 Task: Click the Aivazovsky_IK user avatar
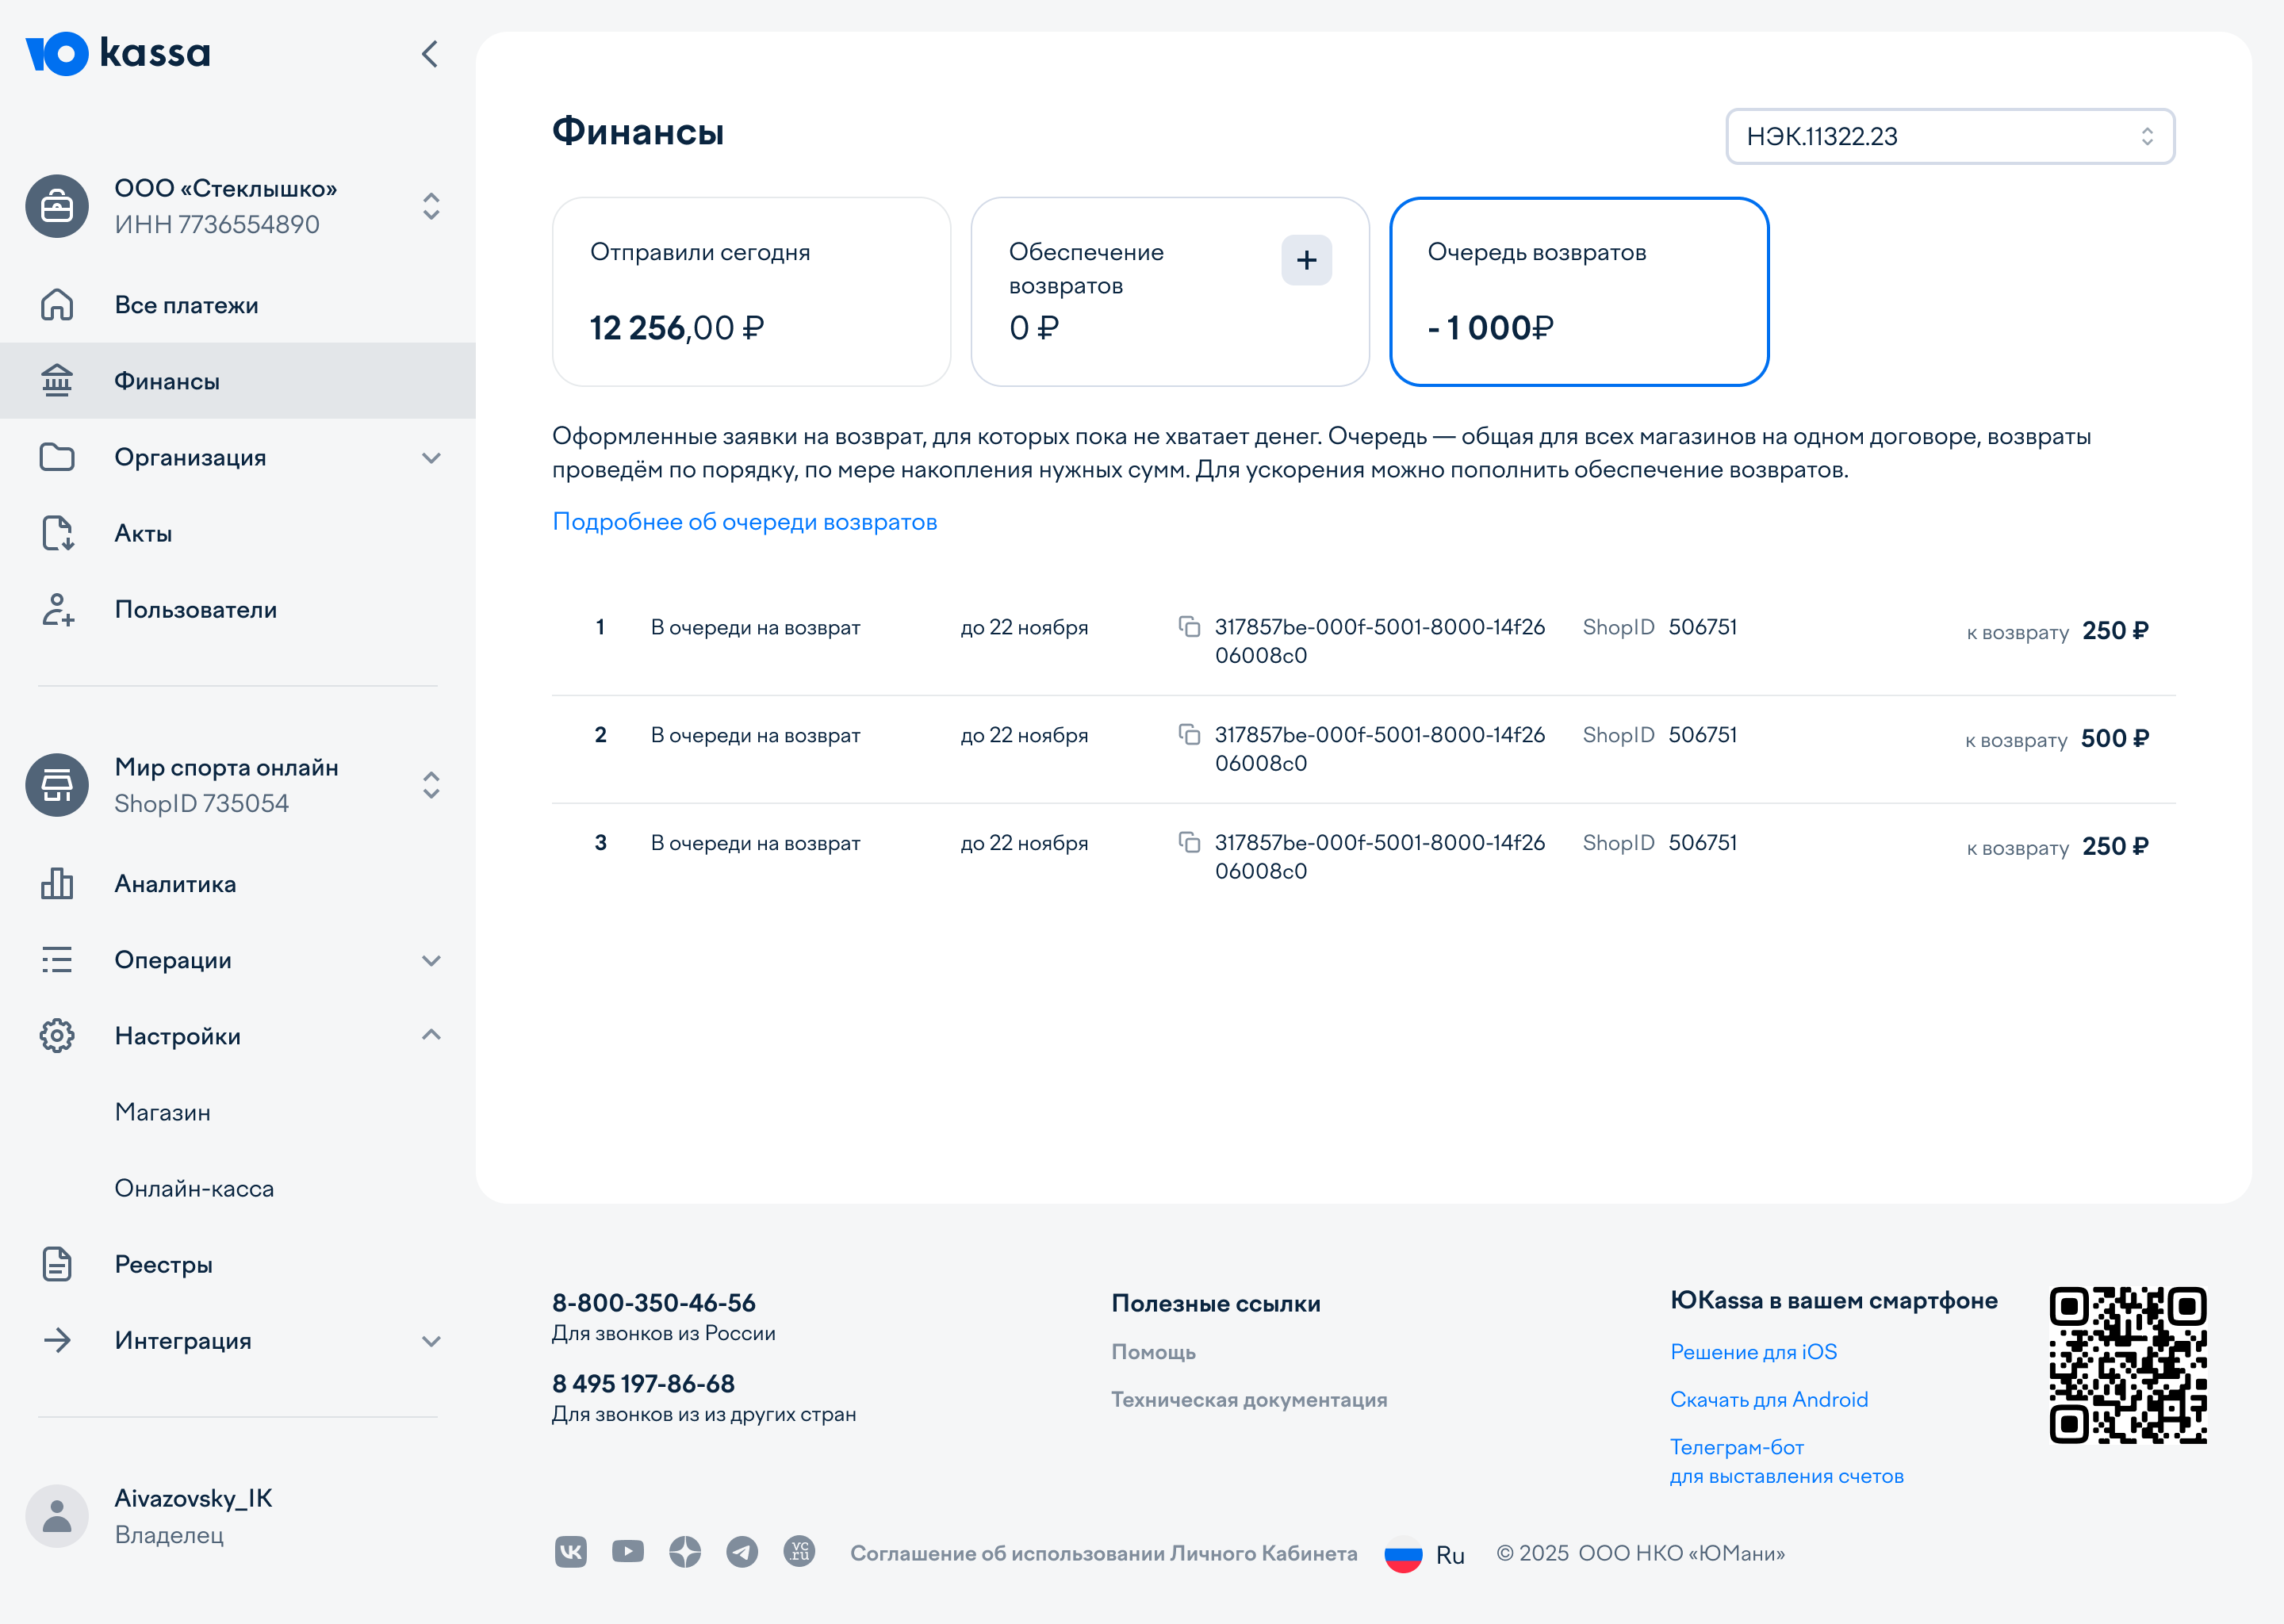pos(57,1516)
